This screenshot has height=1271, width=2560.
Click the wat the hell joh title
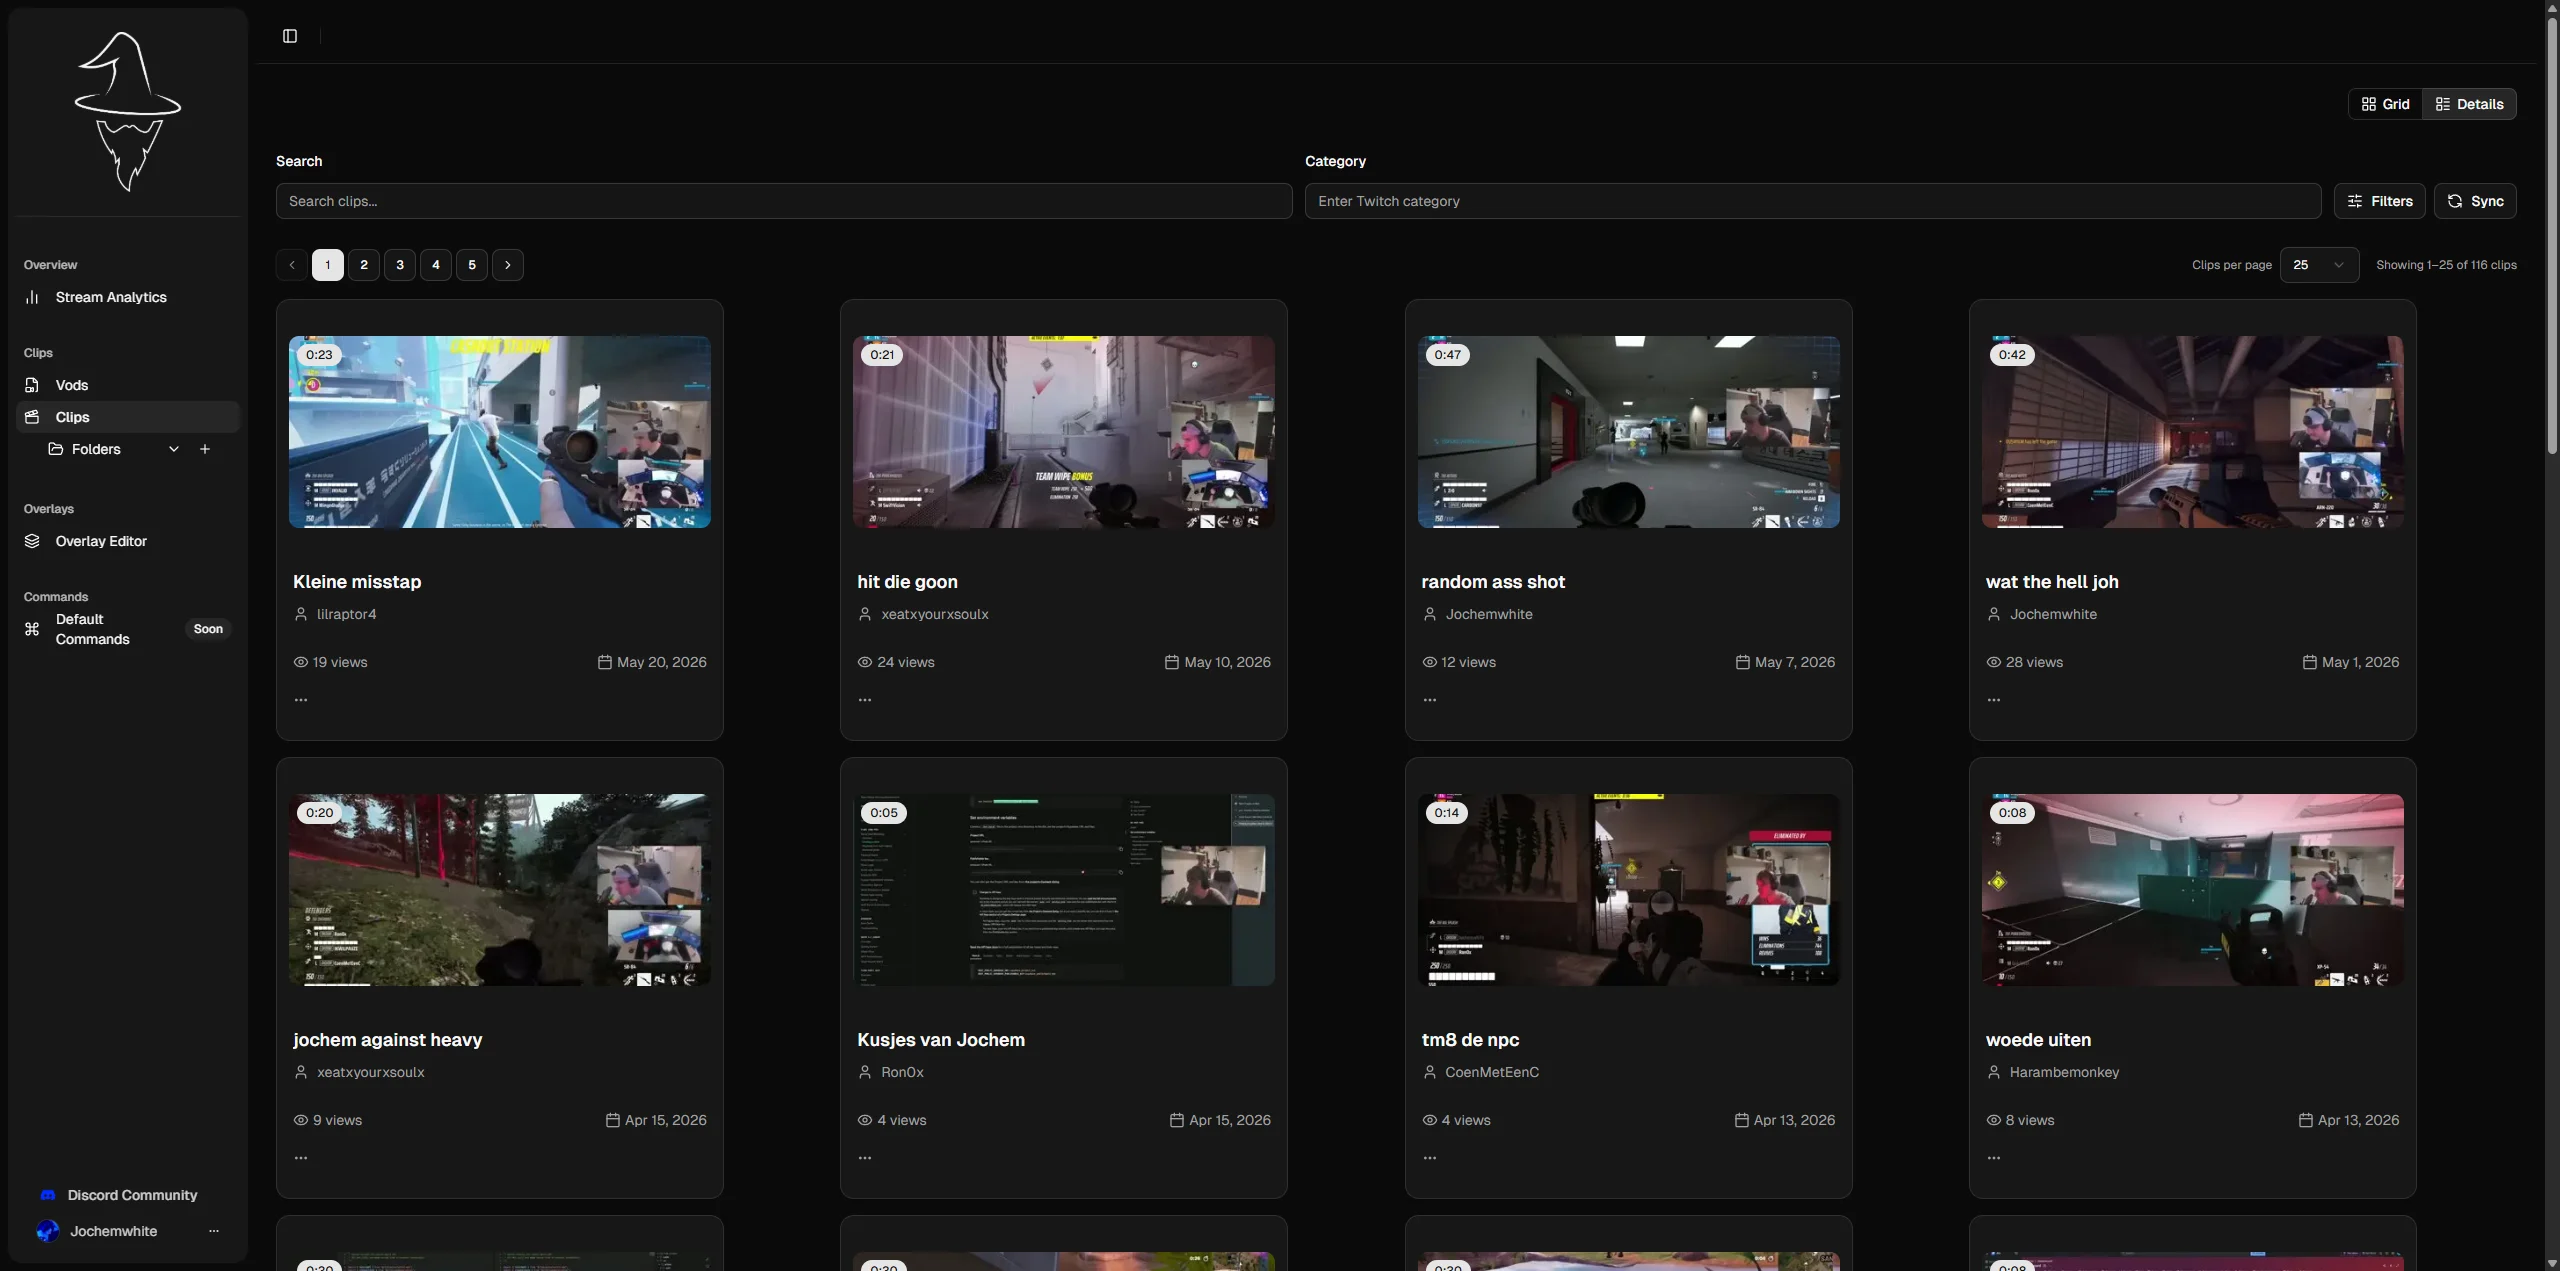tap(2052, 582)
